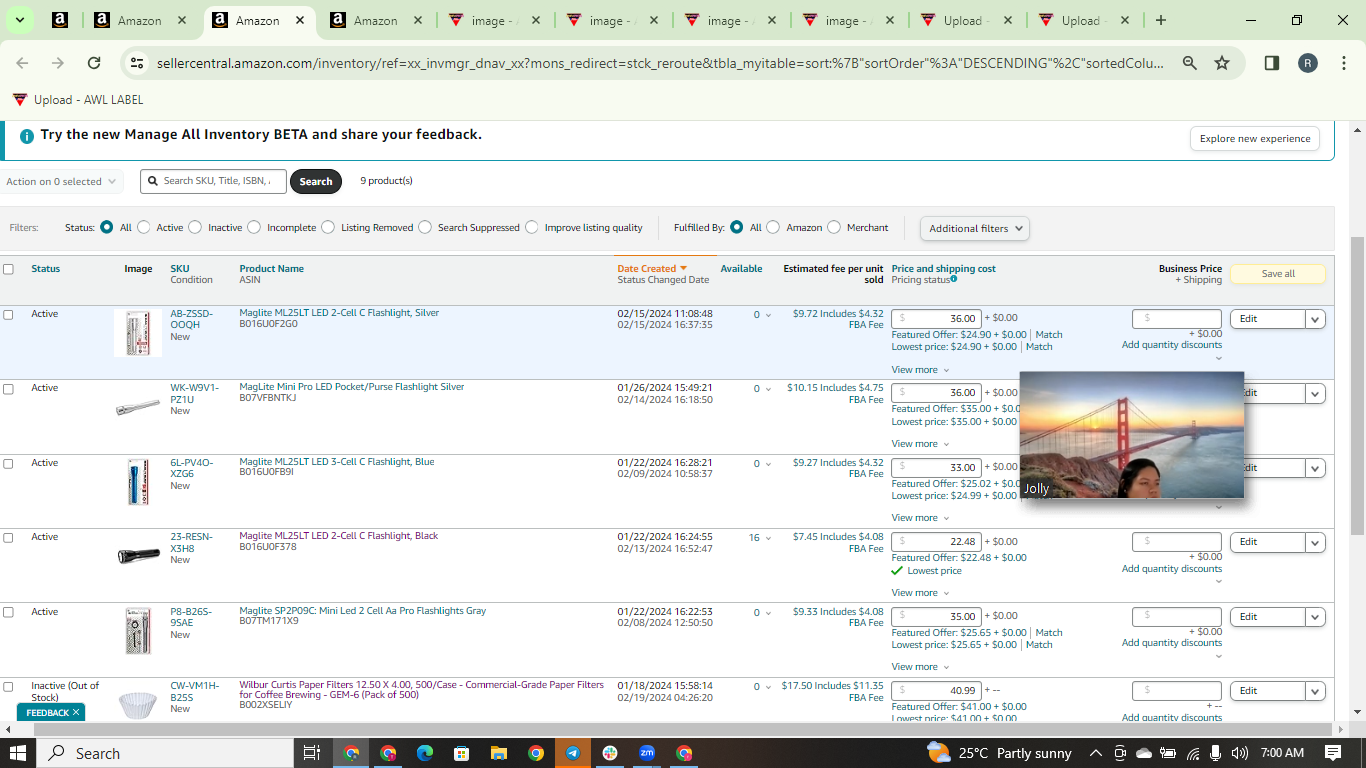Open Edit dropdown arrow for Wilbur Curtis filters

point(1316,691)
